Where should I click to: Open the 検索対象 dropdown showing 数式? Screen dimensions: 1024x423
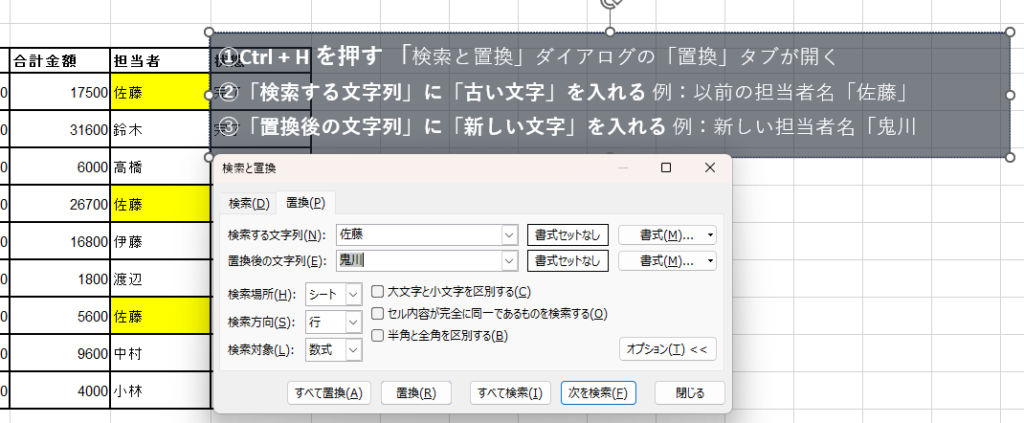(352, 349)
